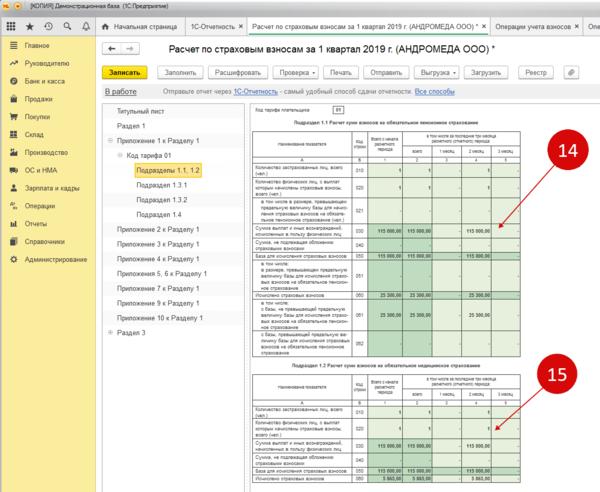This screenshot has height=492, width=600.
Task: Open Банк и касса section
Action: click(44, 81)
